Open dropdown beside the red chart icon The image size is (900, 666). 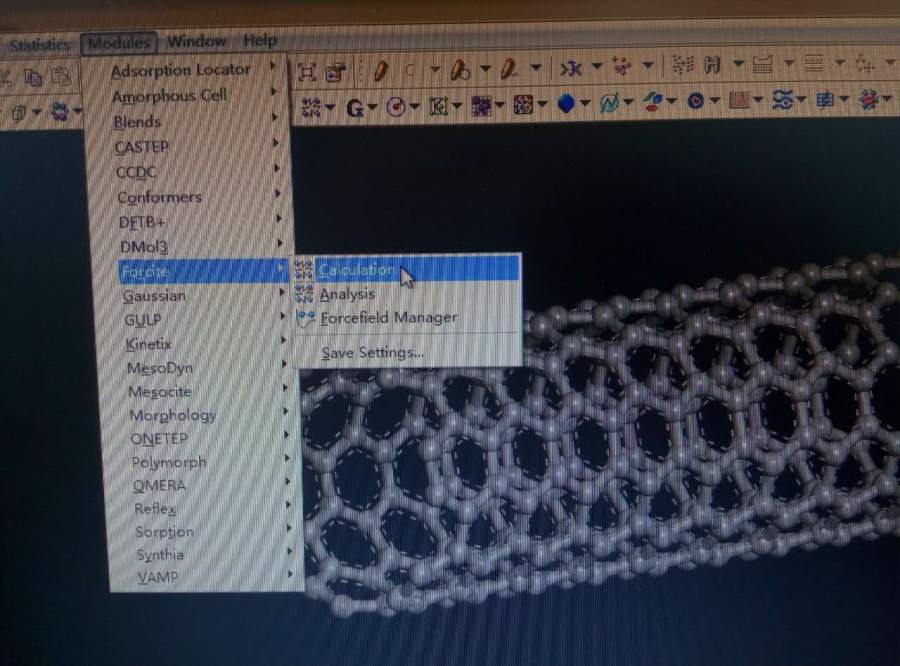(x=758, y=100)
